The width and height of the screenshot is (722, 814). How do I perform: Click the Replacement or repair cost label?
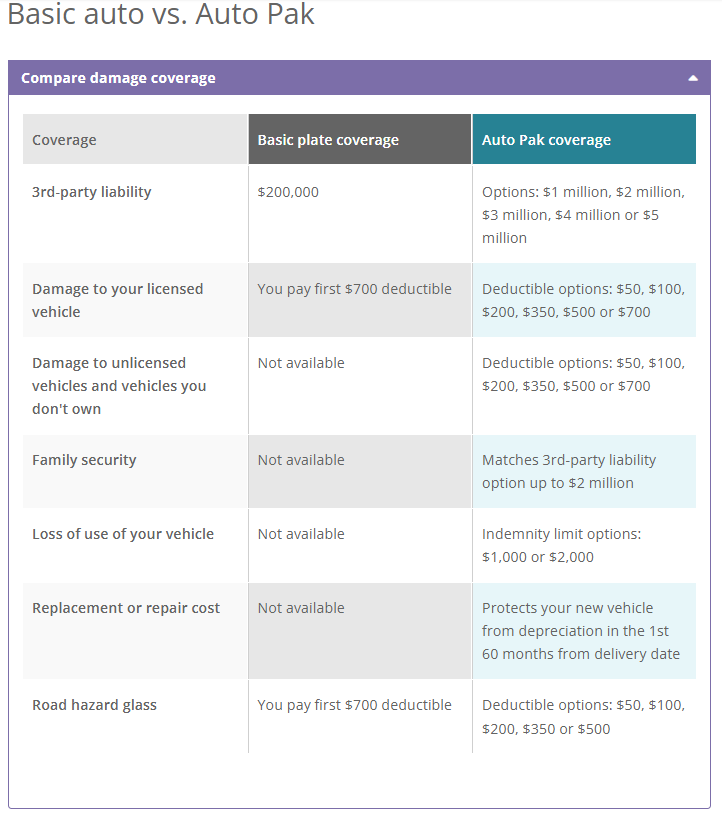coord(125,607)
